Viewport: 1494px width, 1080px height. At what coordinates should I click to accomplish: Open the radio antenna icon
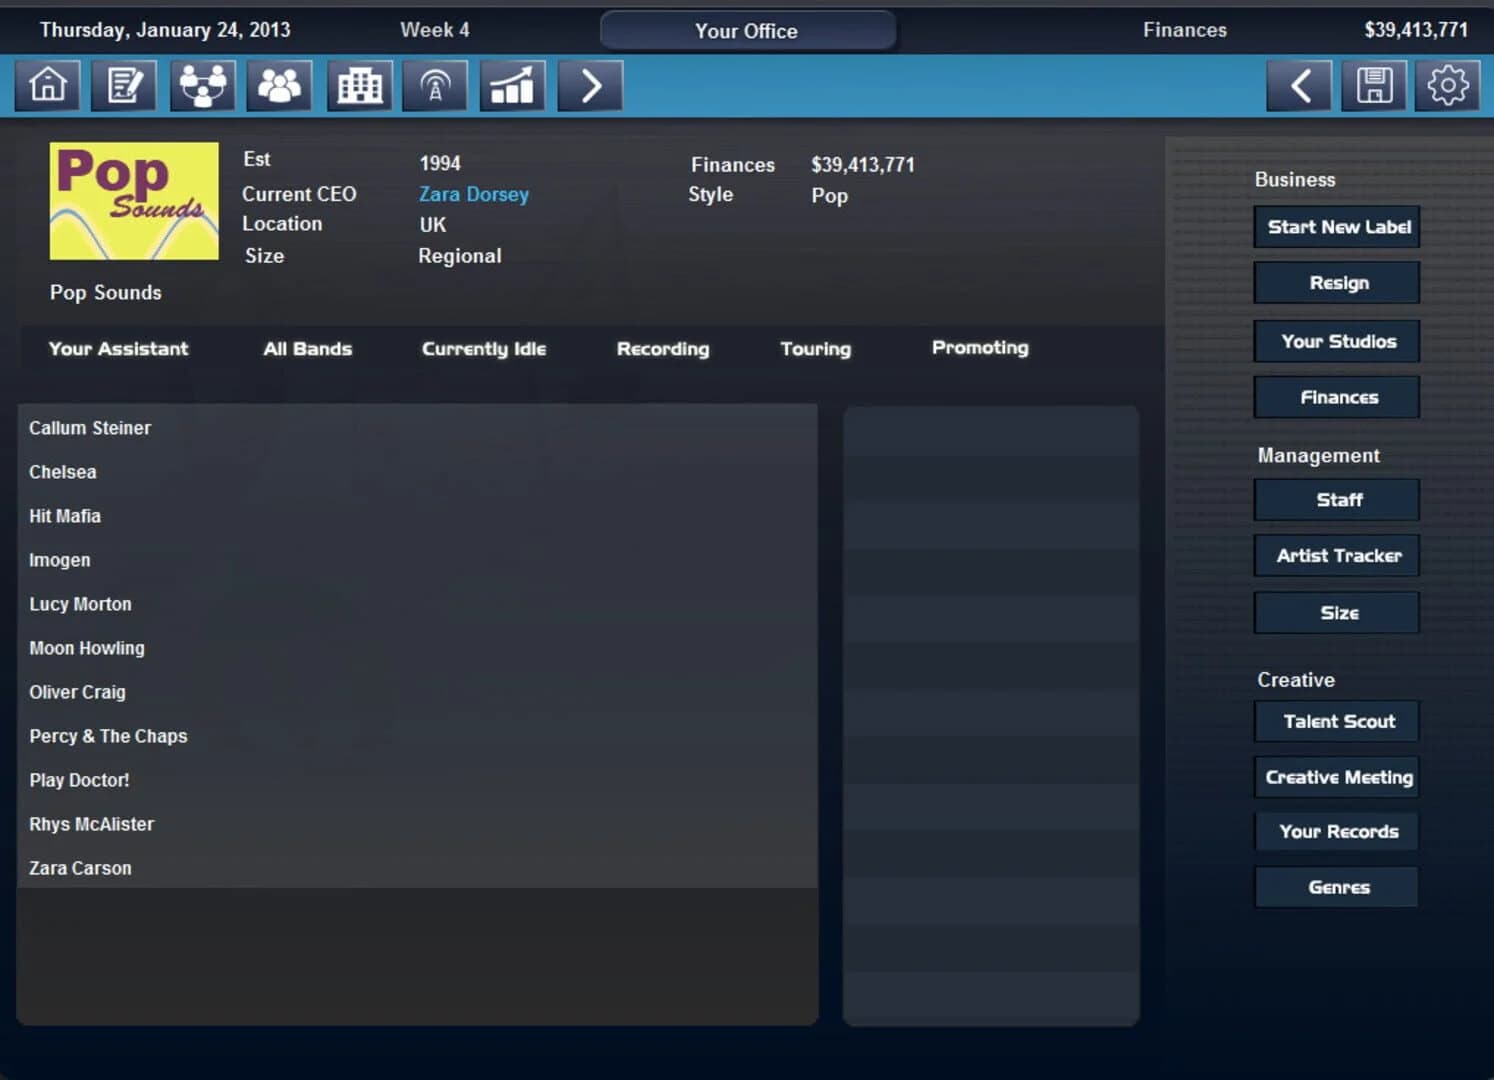(435, 86)
